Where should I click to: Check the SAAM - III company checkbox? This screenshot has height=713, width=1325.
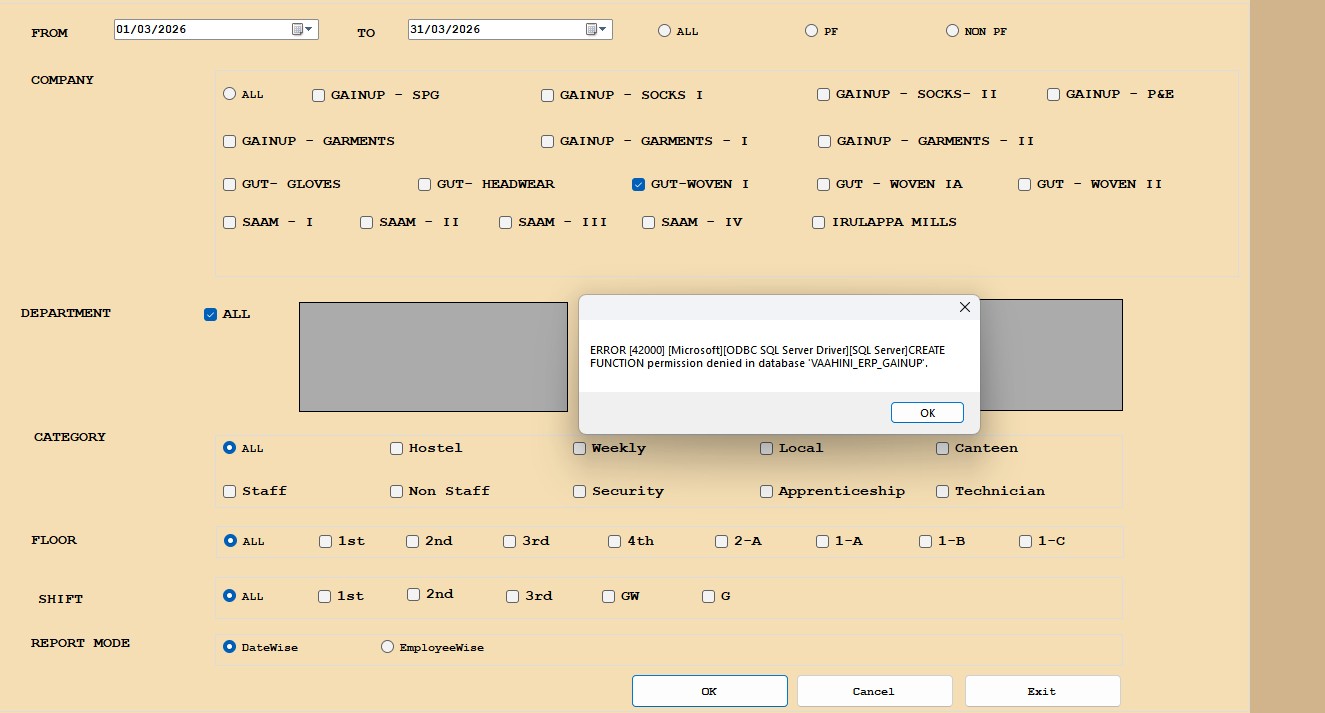(505, 222)
